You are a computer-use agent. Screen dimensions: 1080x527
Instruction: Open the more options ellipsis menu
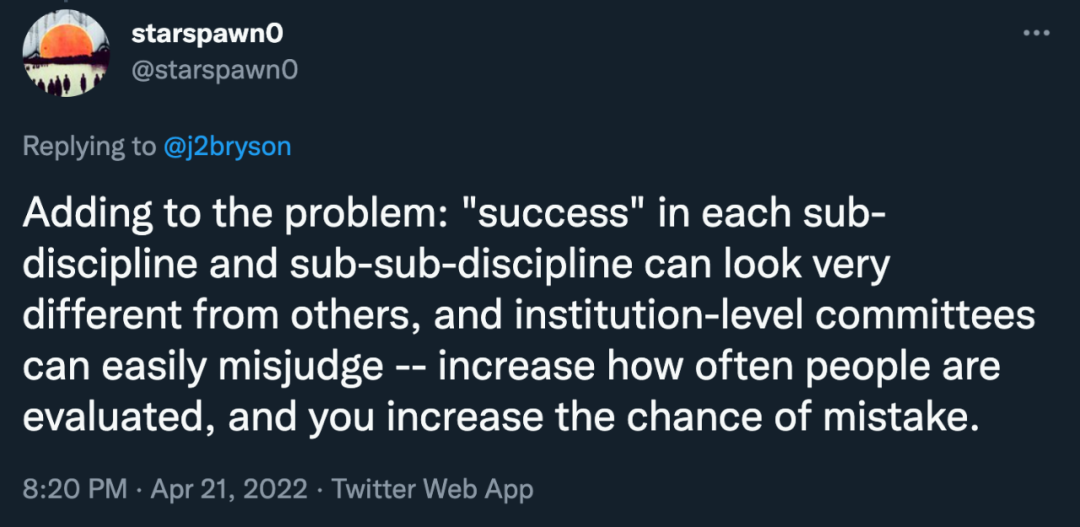pos(1036,32)
